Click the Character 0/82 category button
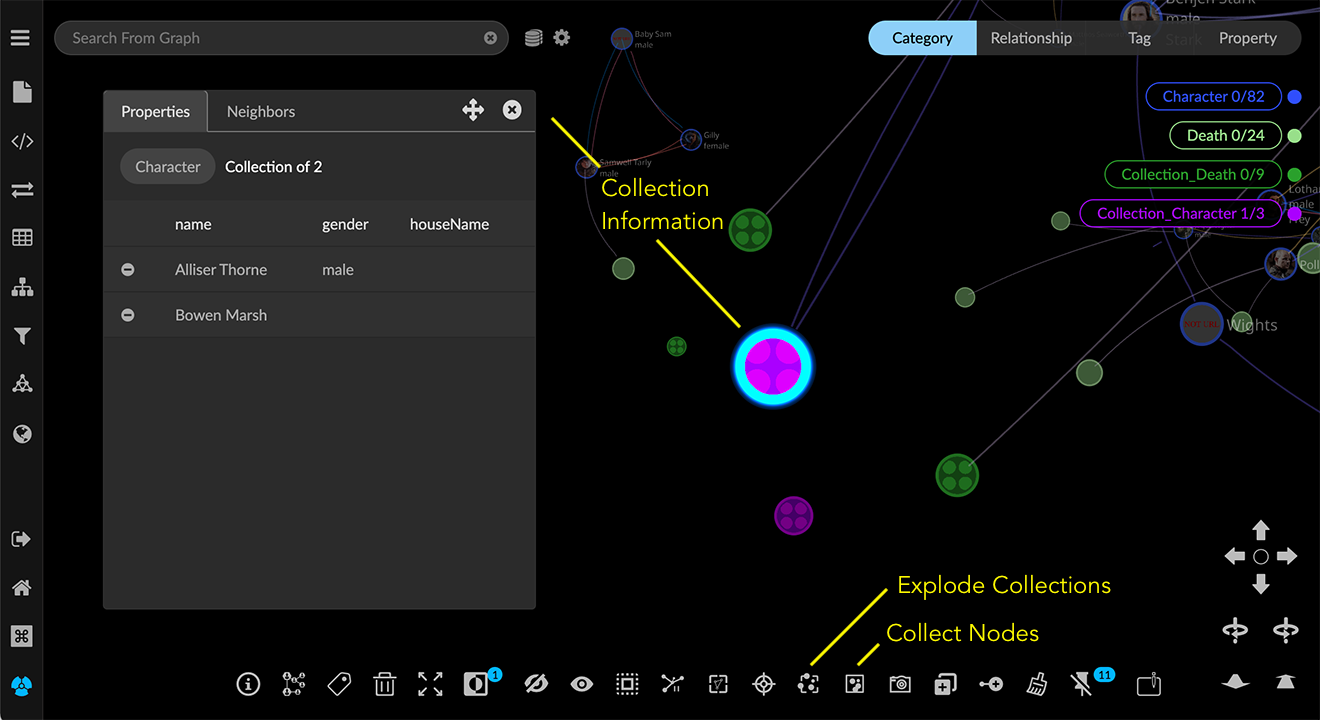This screenshot has height=720, width=1320. tap(1213, 97)
